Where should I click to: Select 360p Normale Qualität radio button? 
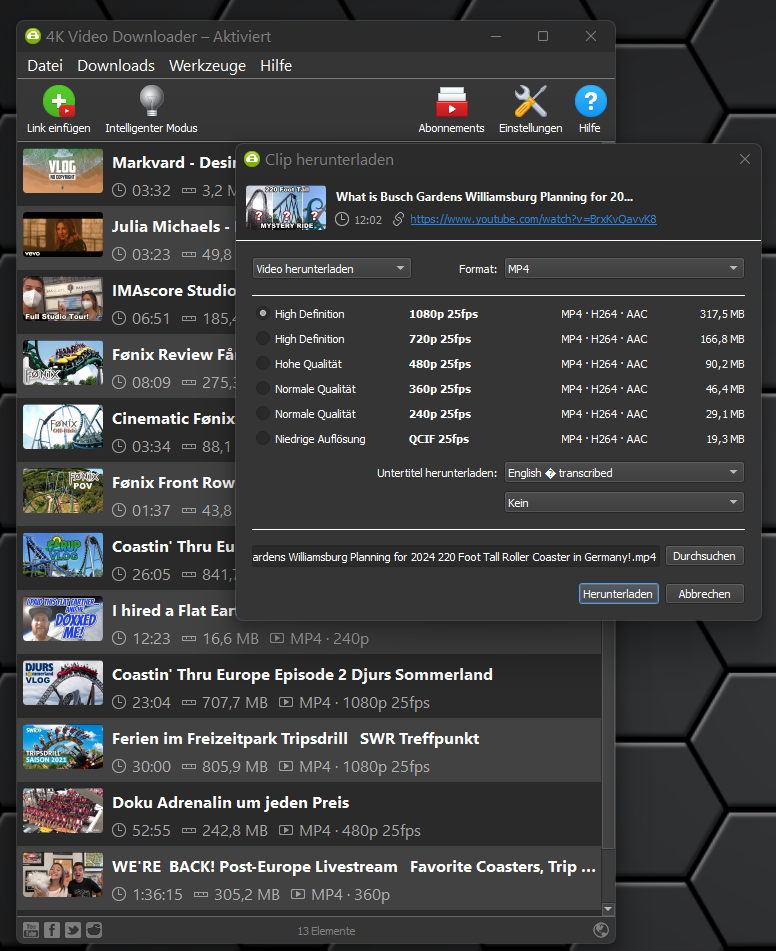263,388
